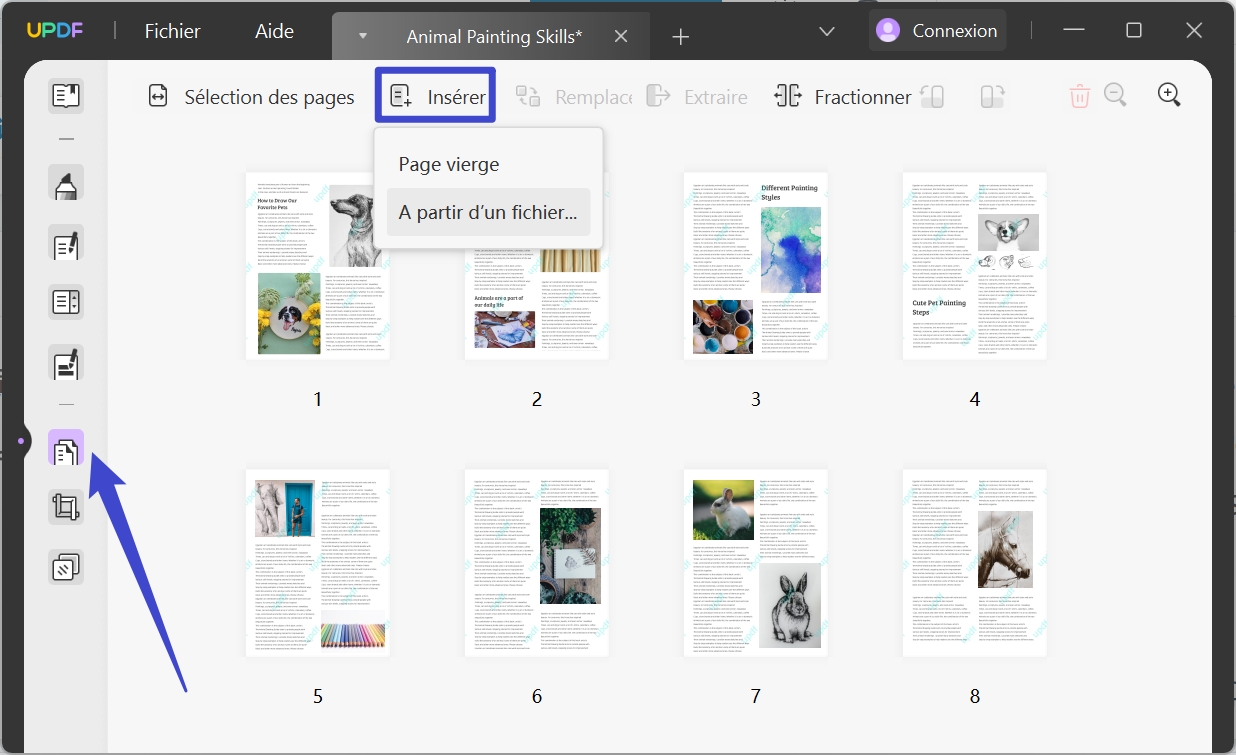Image resolution: width=1236 pixels, height=755 pixels.
Task: Click the rotate page right icon
Action: (x=991, y=96)
